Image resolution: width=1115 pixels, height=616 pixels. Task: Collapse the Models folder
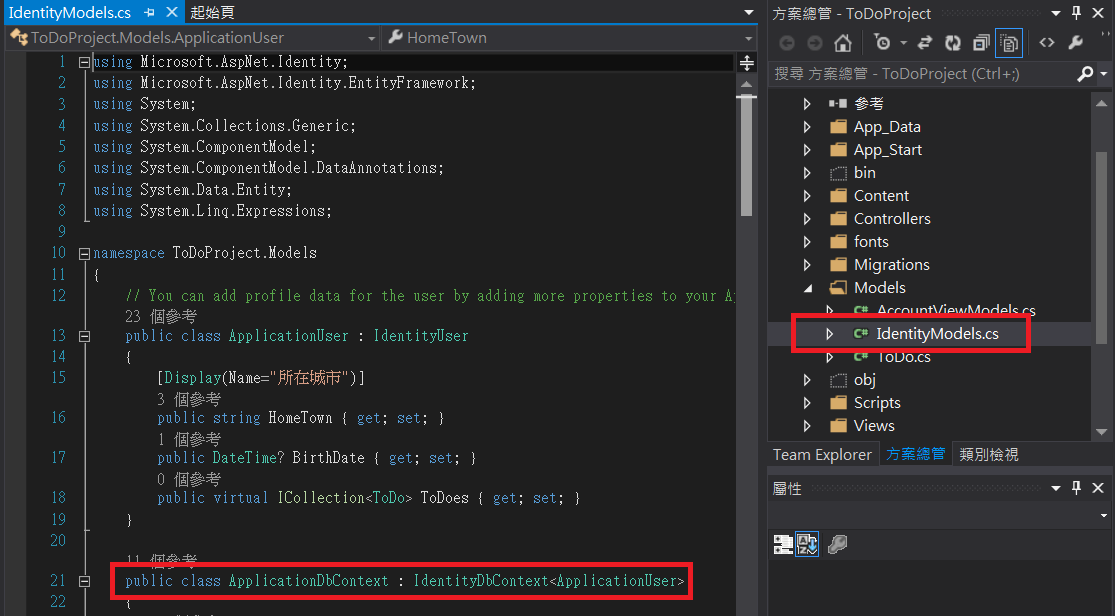808,288
